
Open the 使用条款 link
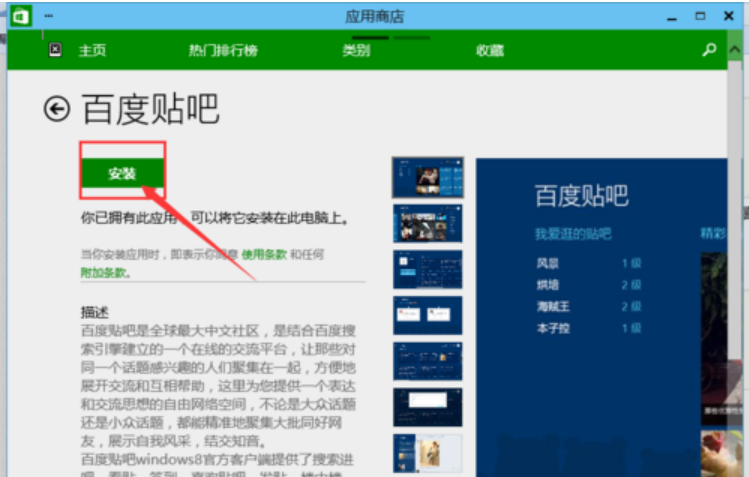pyautogui.click(x=264, y=254)
